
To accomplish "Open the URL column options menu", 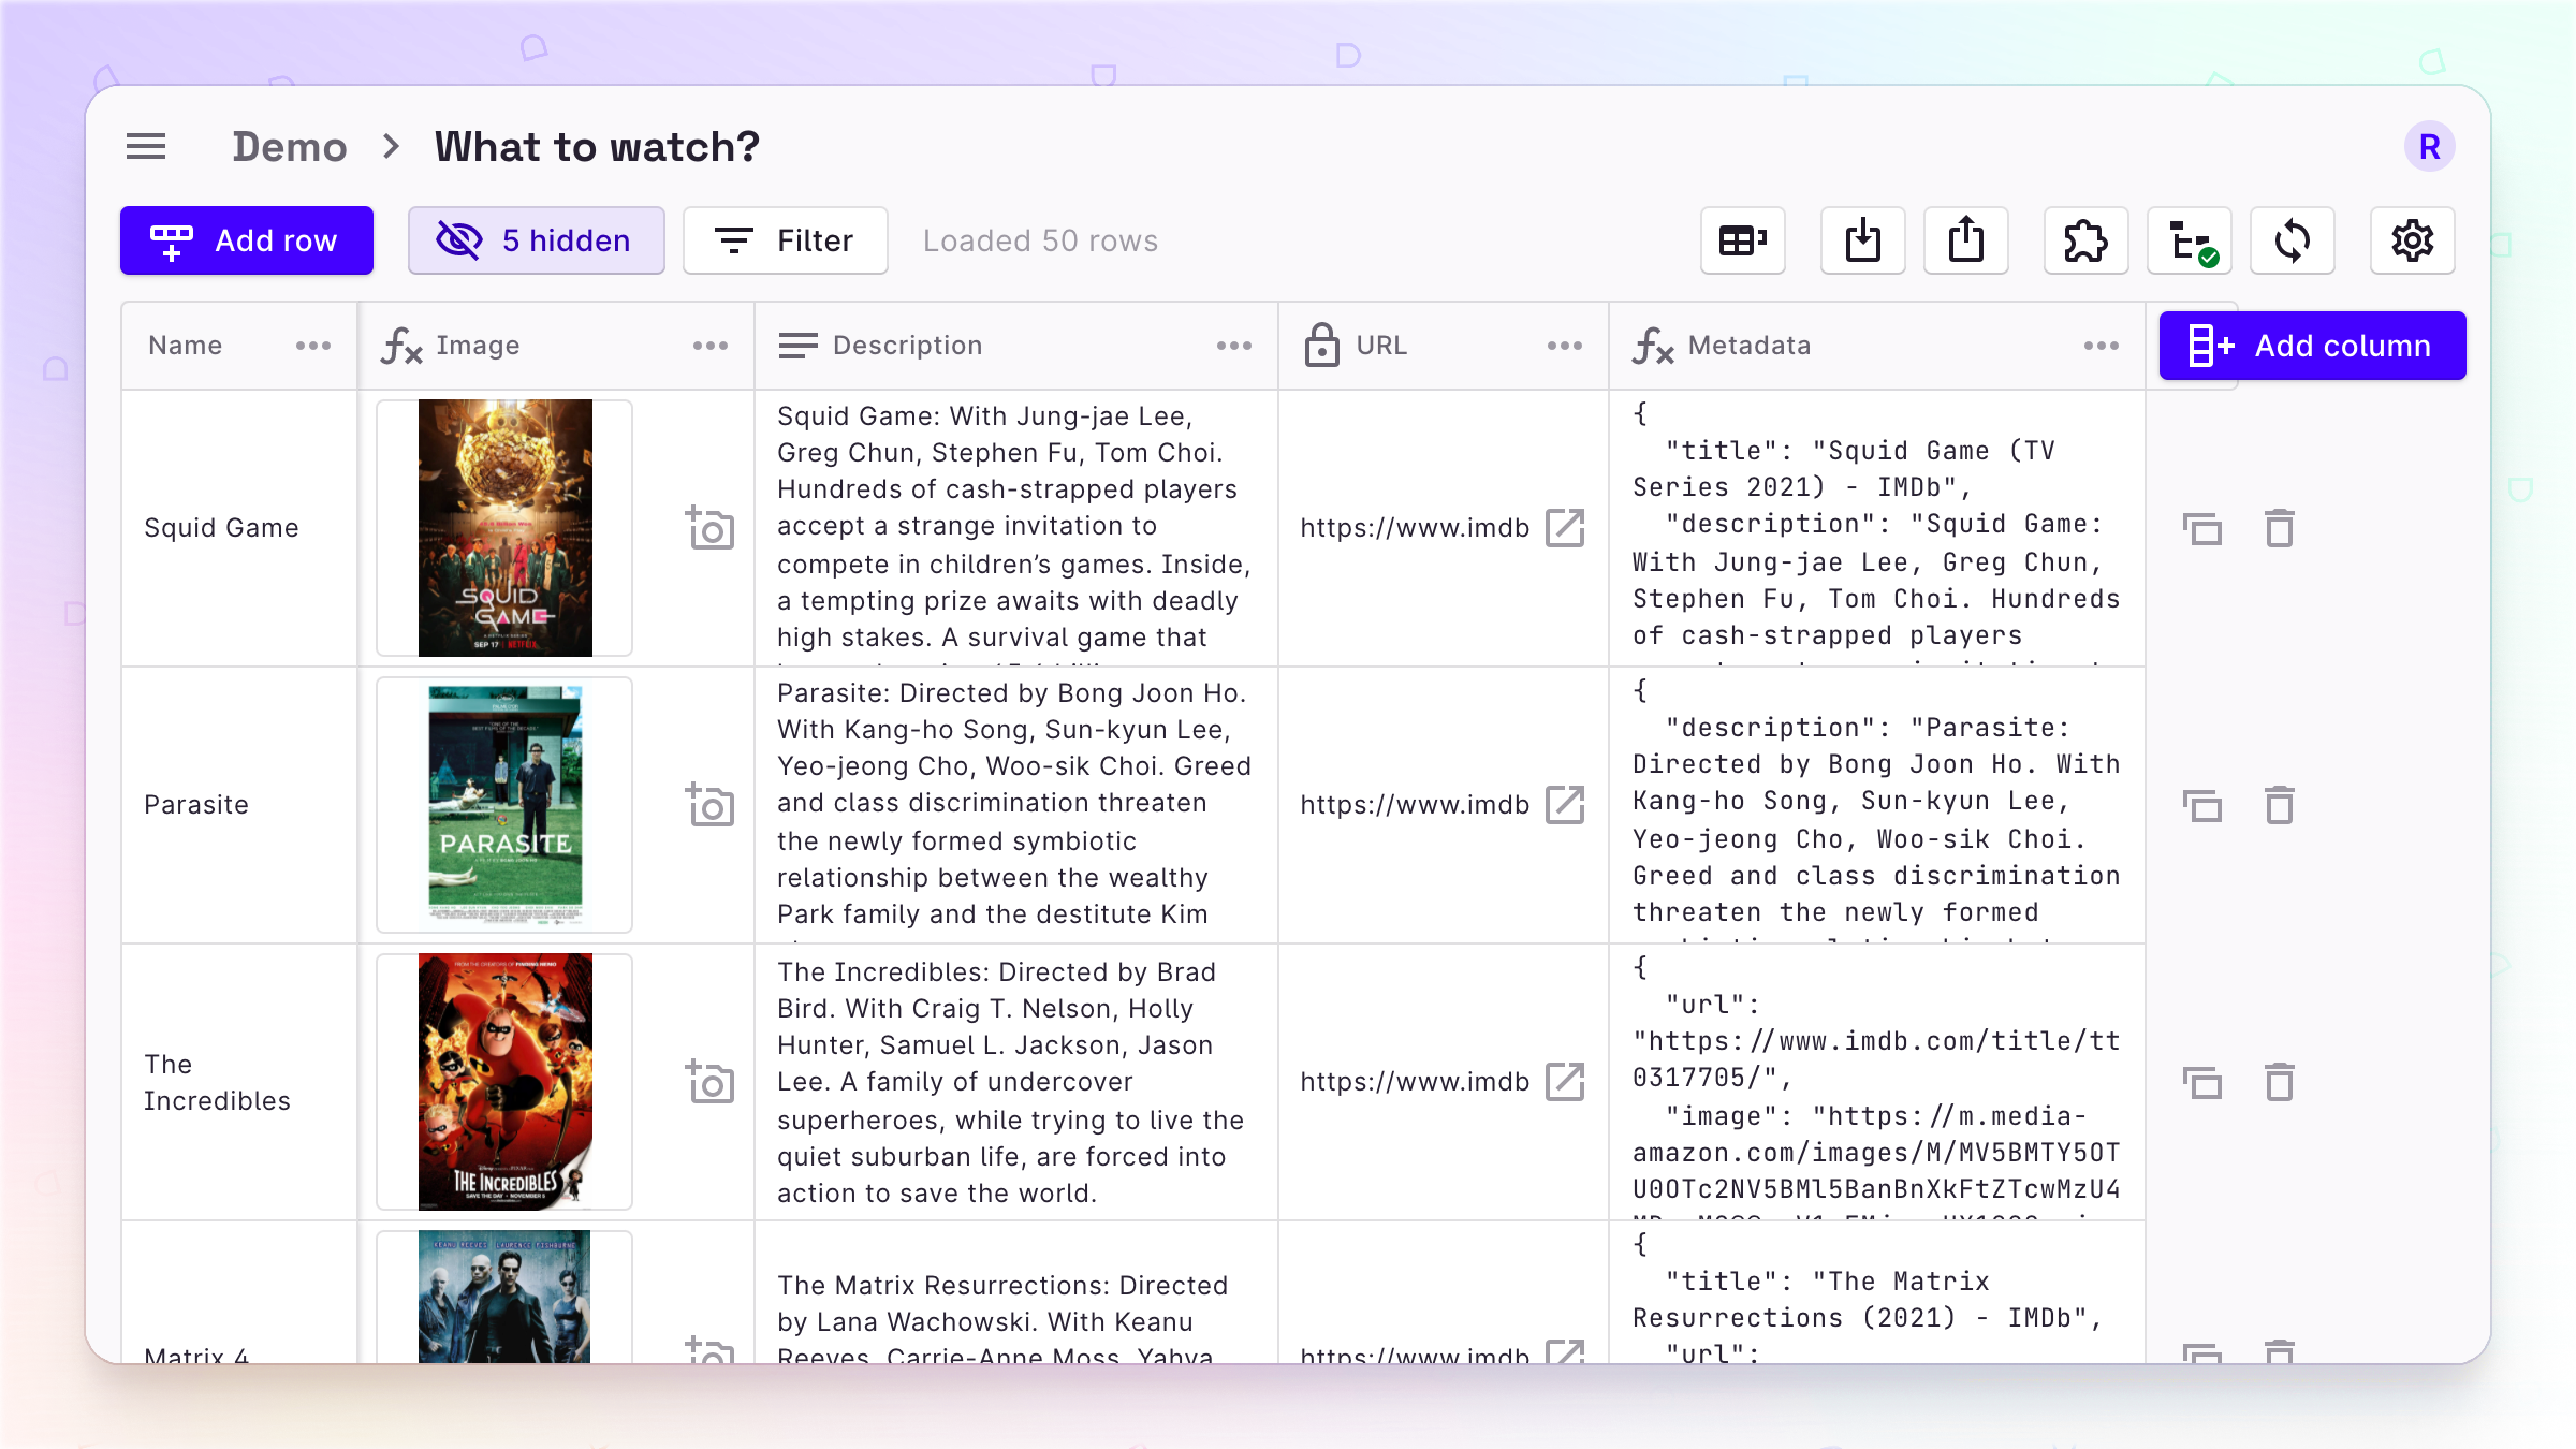I will coord(1564,346).
